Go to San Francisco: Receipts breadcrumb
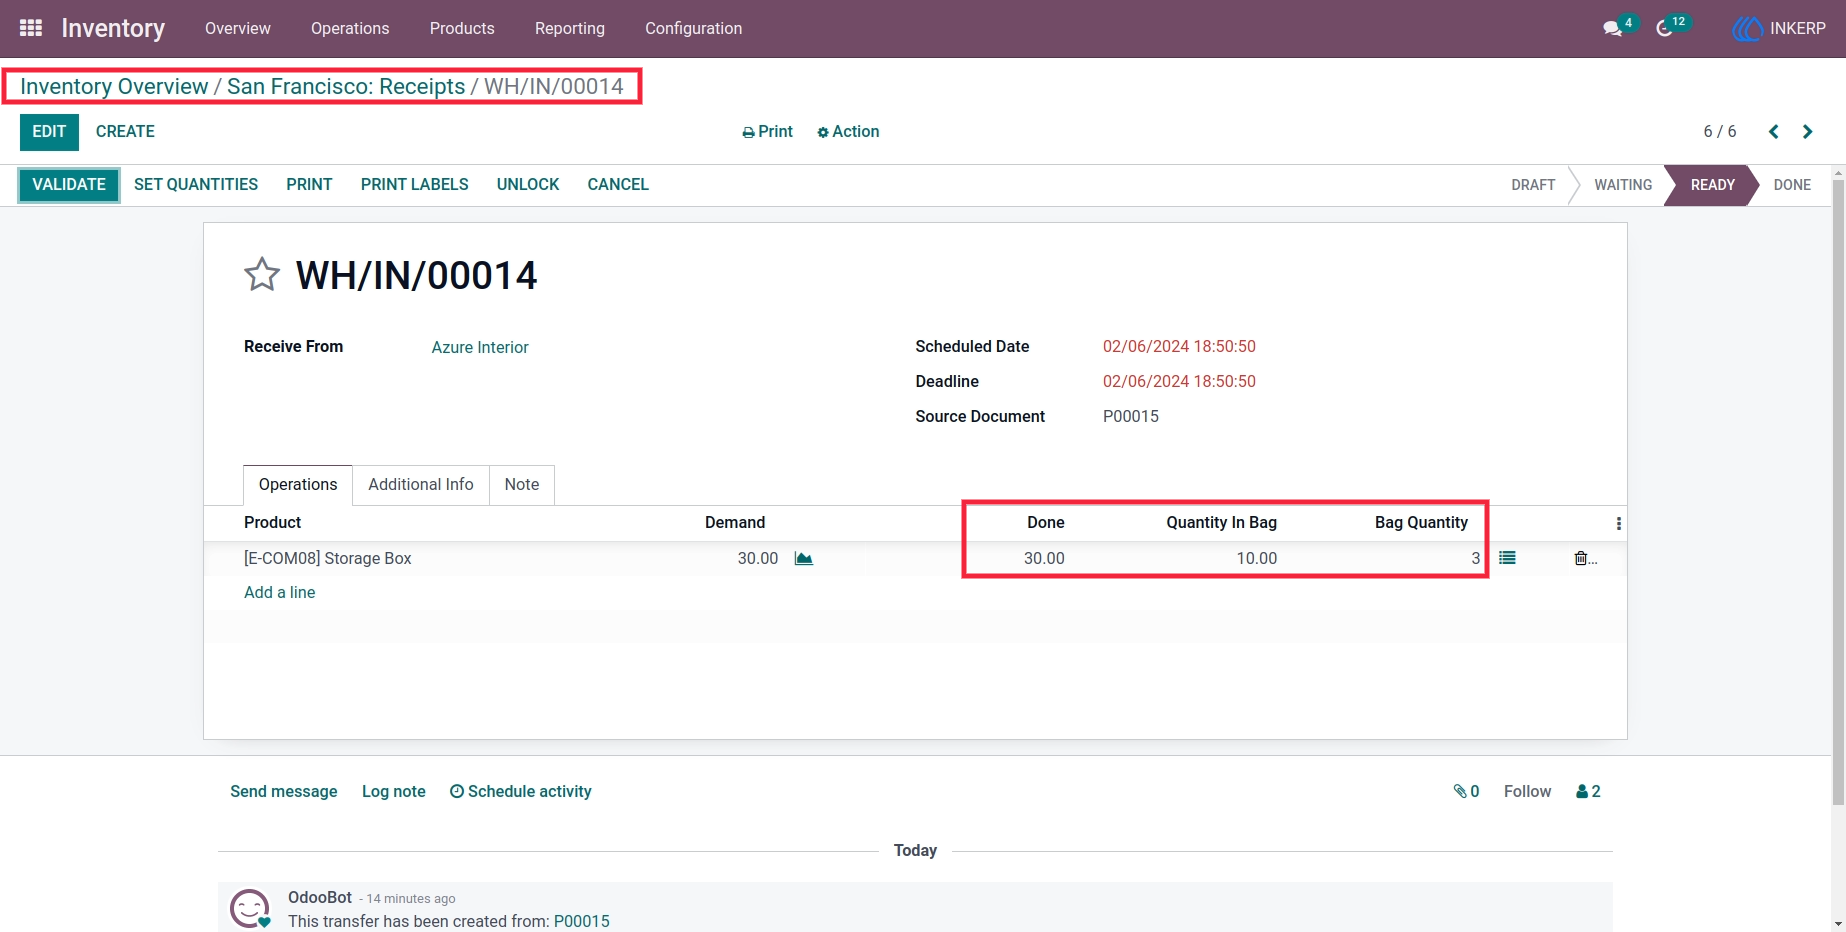This screenshot has width=1846, height=932. (346, 86)
